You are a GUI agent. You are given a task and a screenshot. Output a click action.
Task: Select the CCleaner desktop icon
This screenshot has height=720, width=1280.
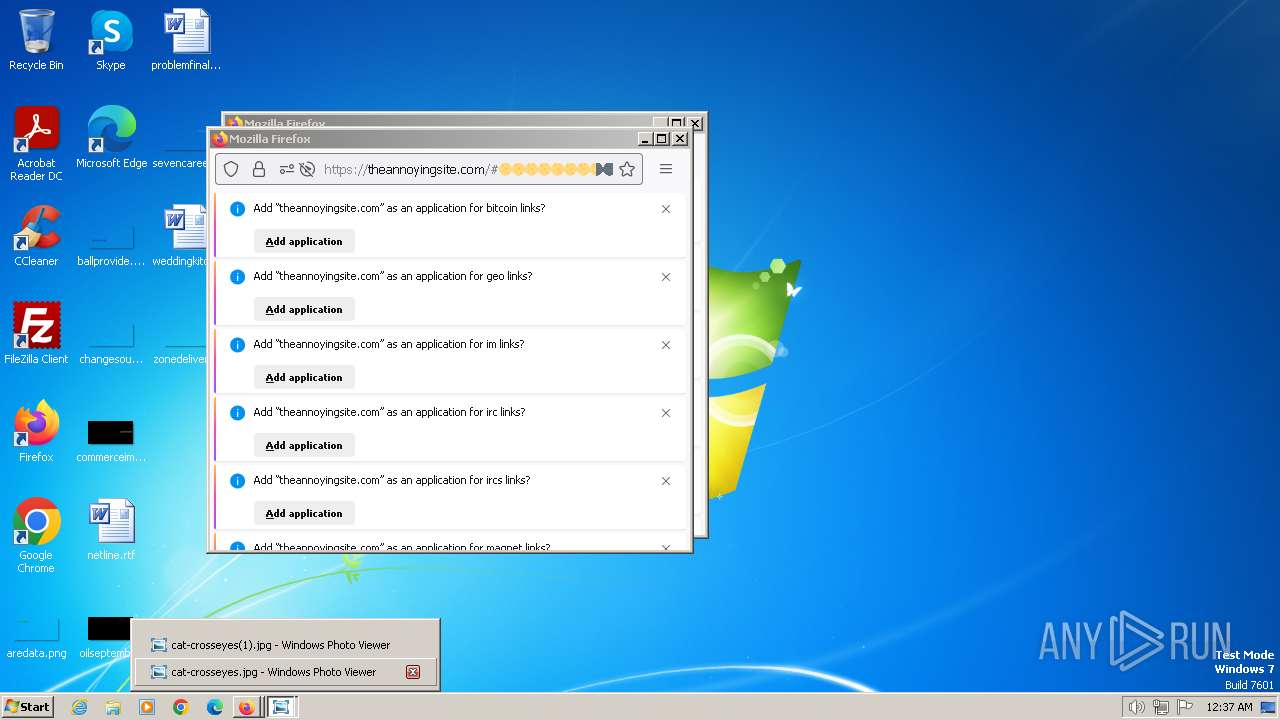[36, 236]
